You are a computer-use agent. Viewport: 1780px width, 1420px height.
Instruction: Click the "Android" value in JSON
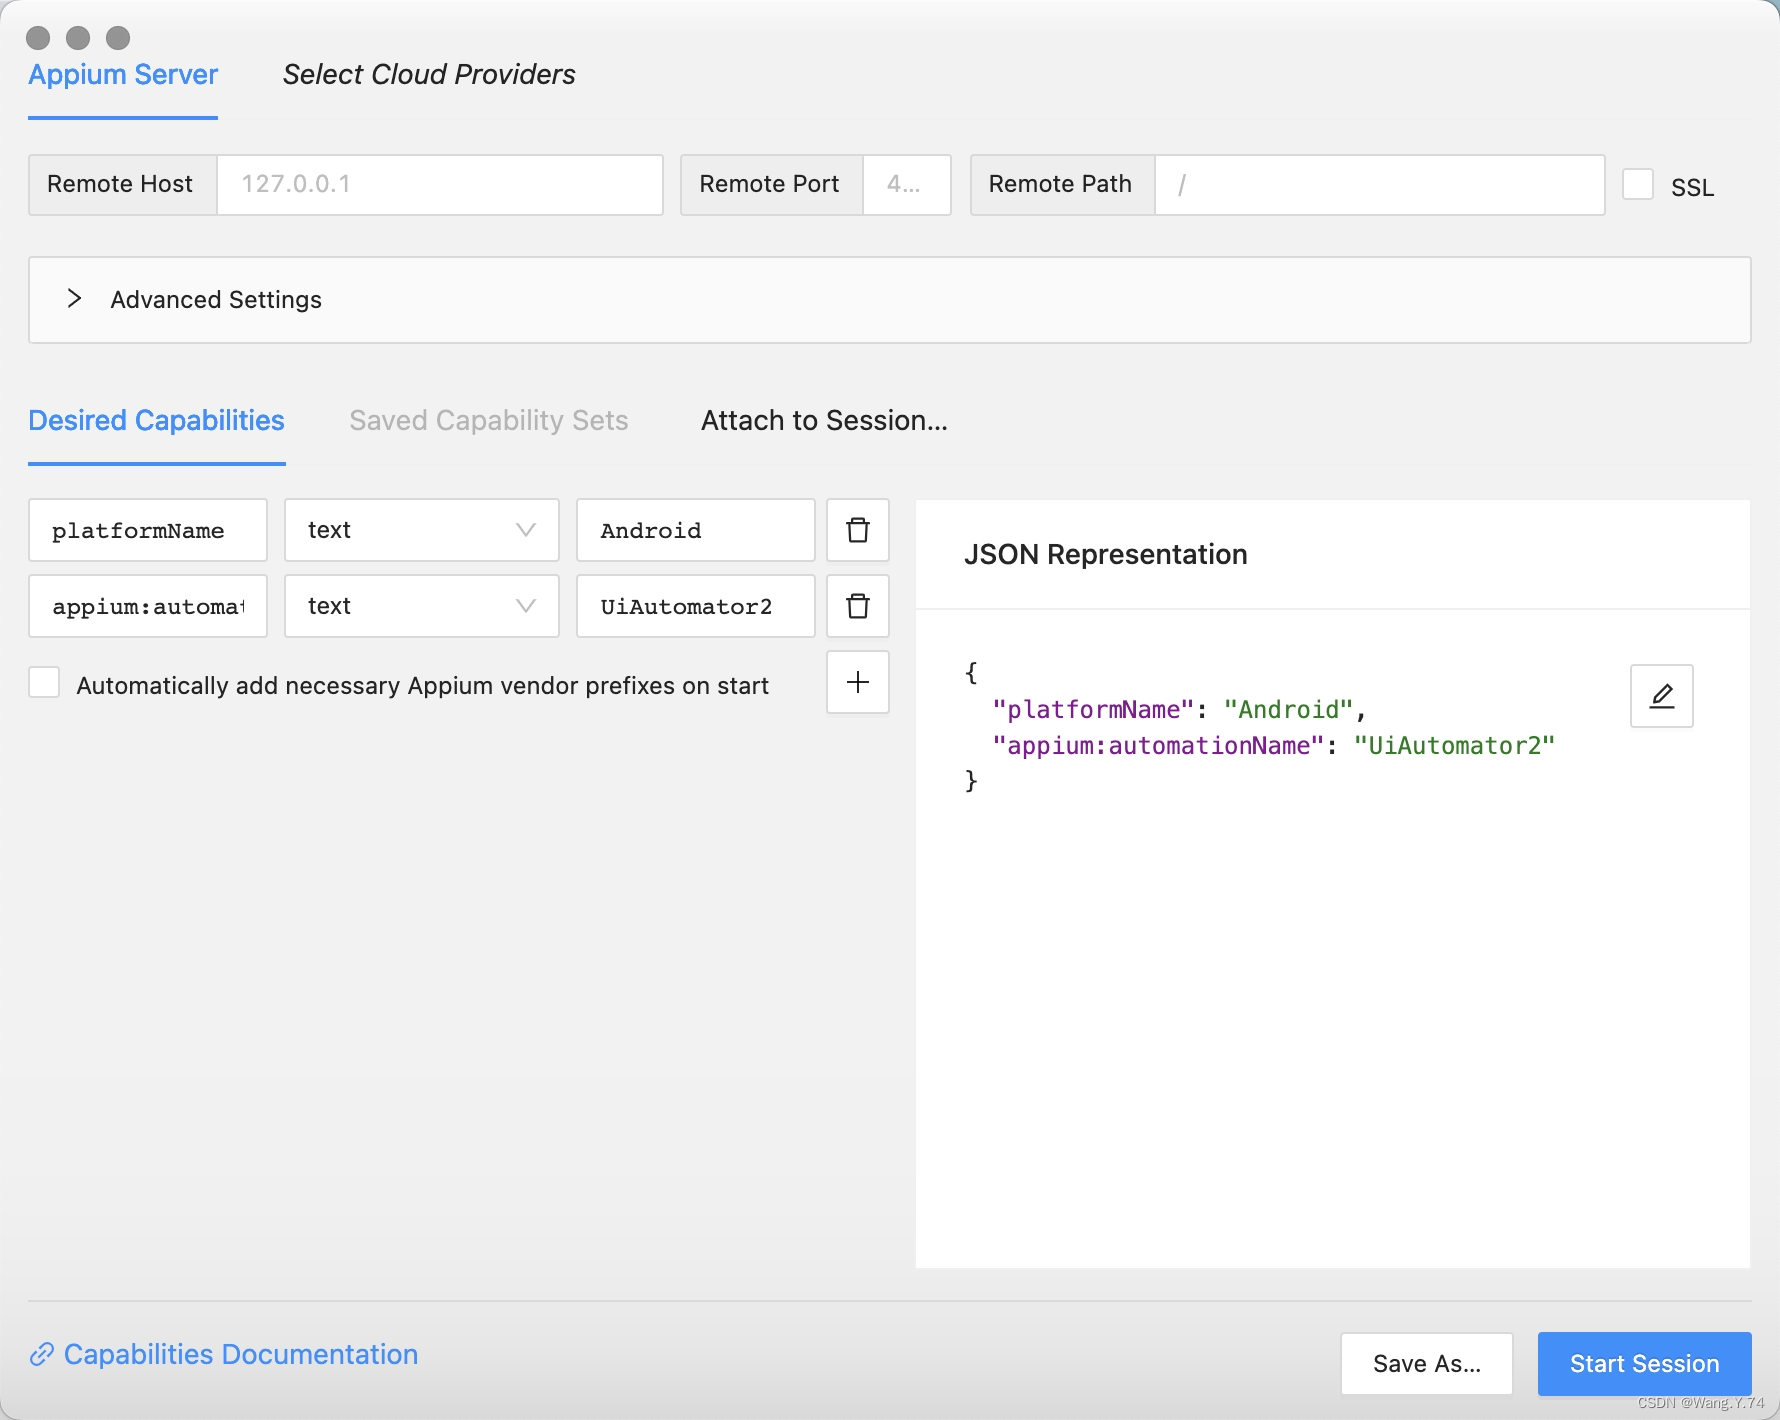pos(1289,710)
